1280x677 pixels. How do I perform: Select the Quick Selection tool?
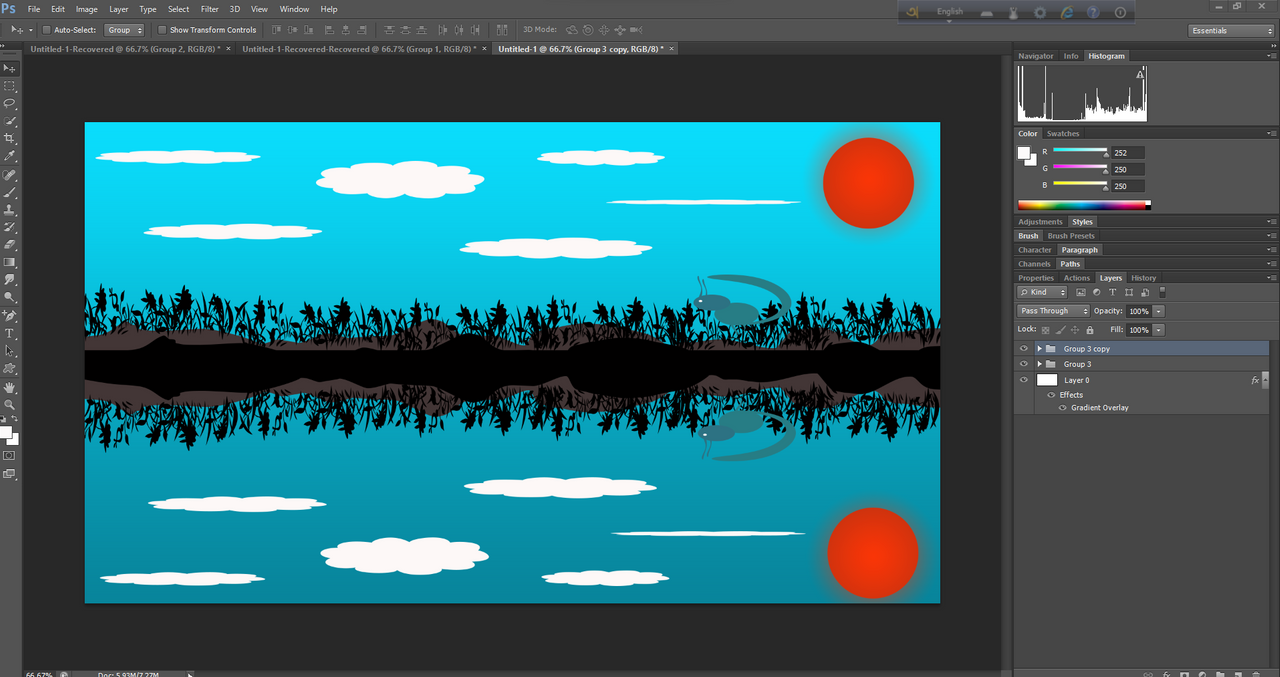[x=10, y=121]
